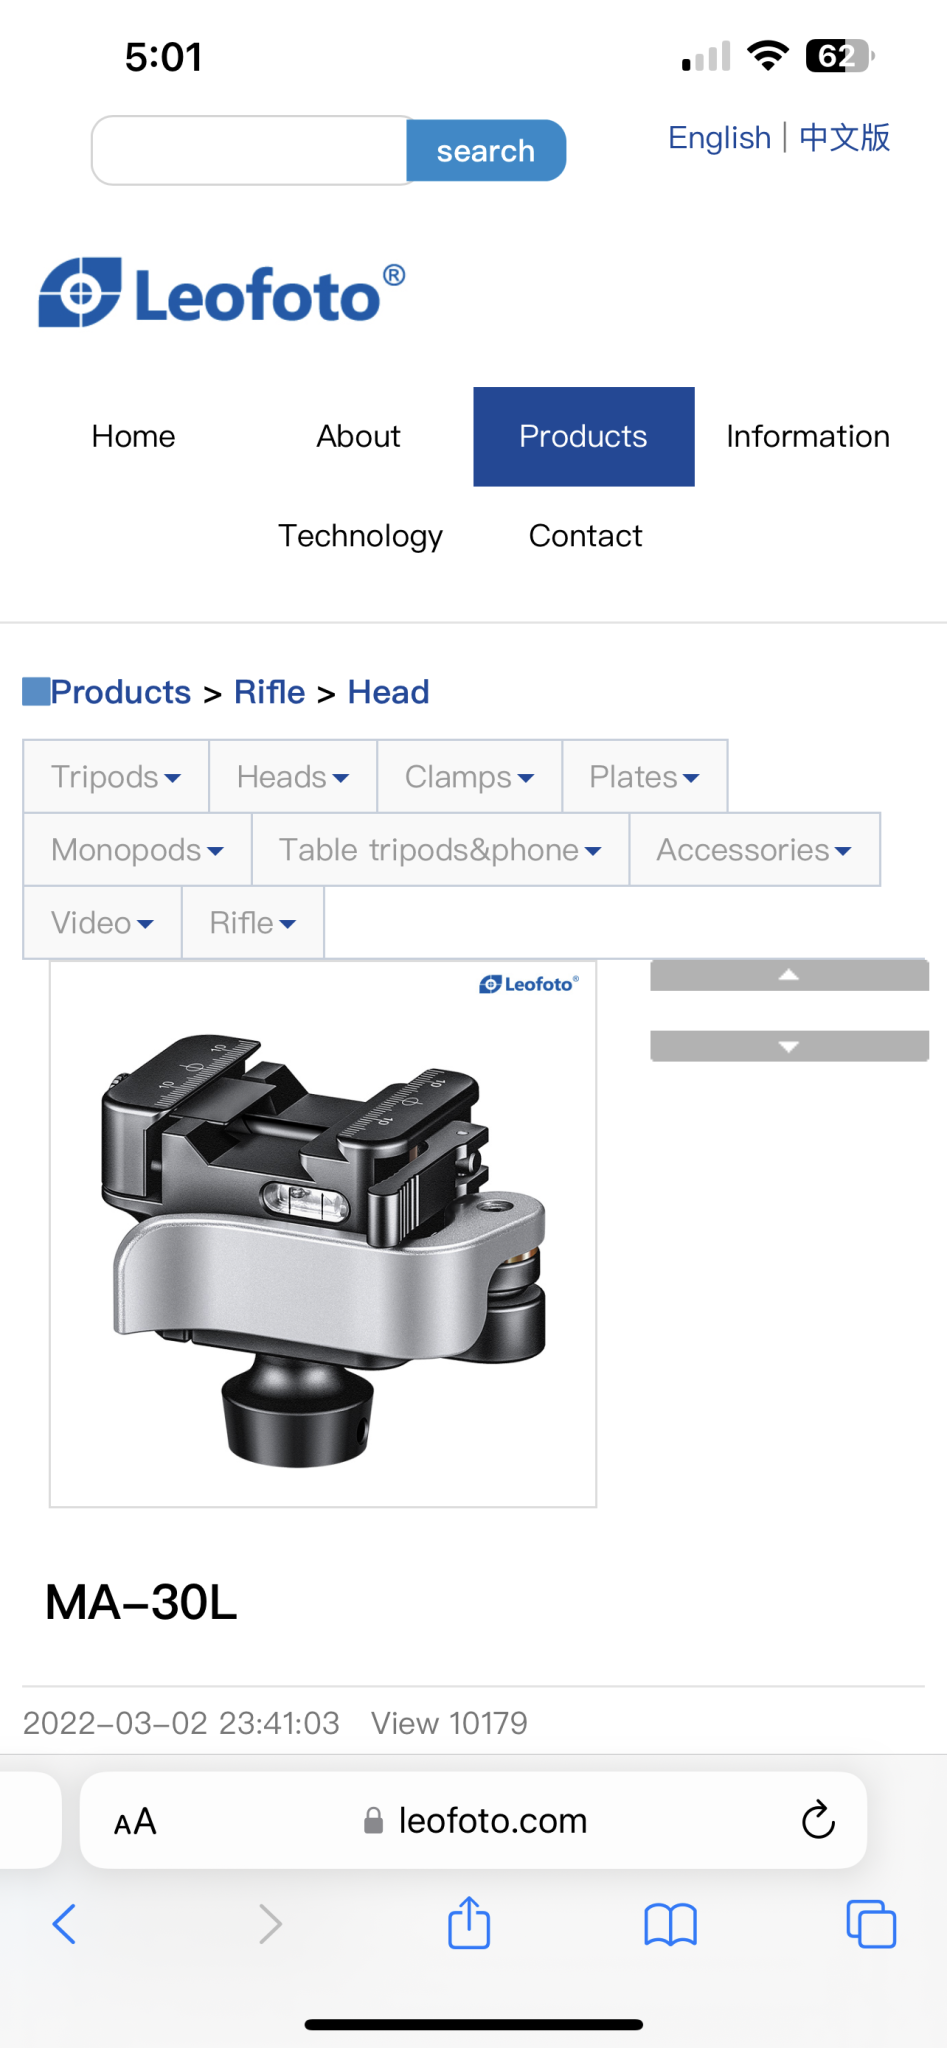
Task: Switch language to 中文版
Action: [x=845, y=137]
